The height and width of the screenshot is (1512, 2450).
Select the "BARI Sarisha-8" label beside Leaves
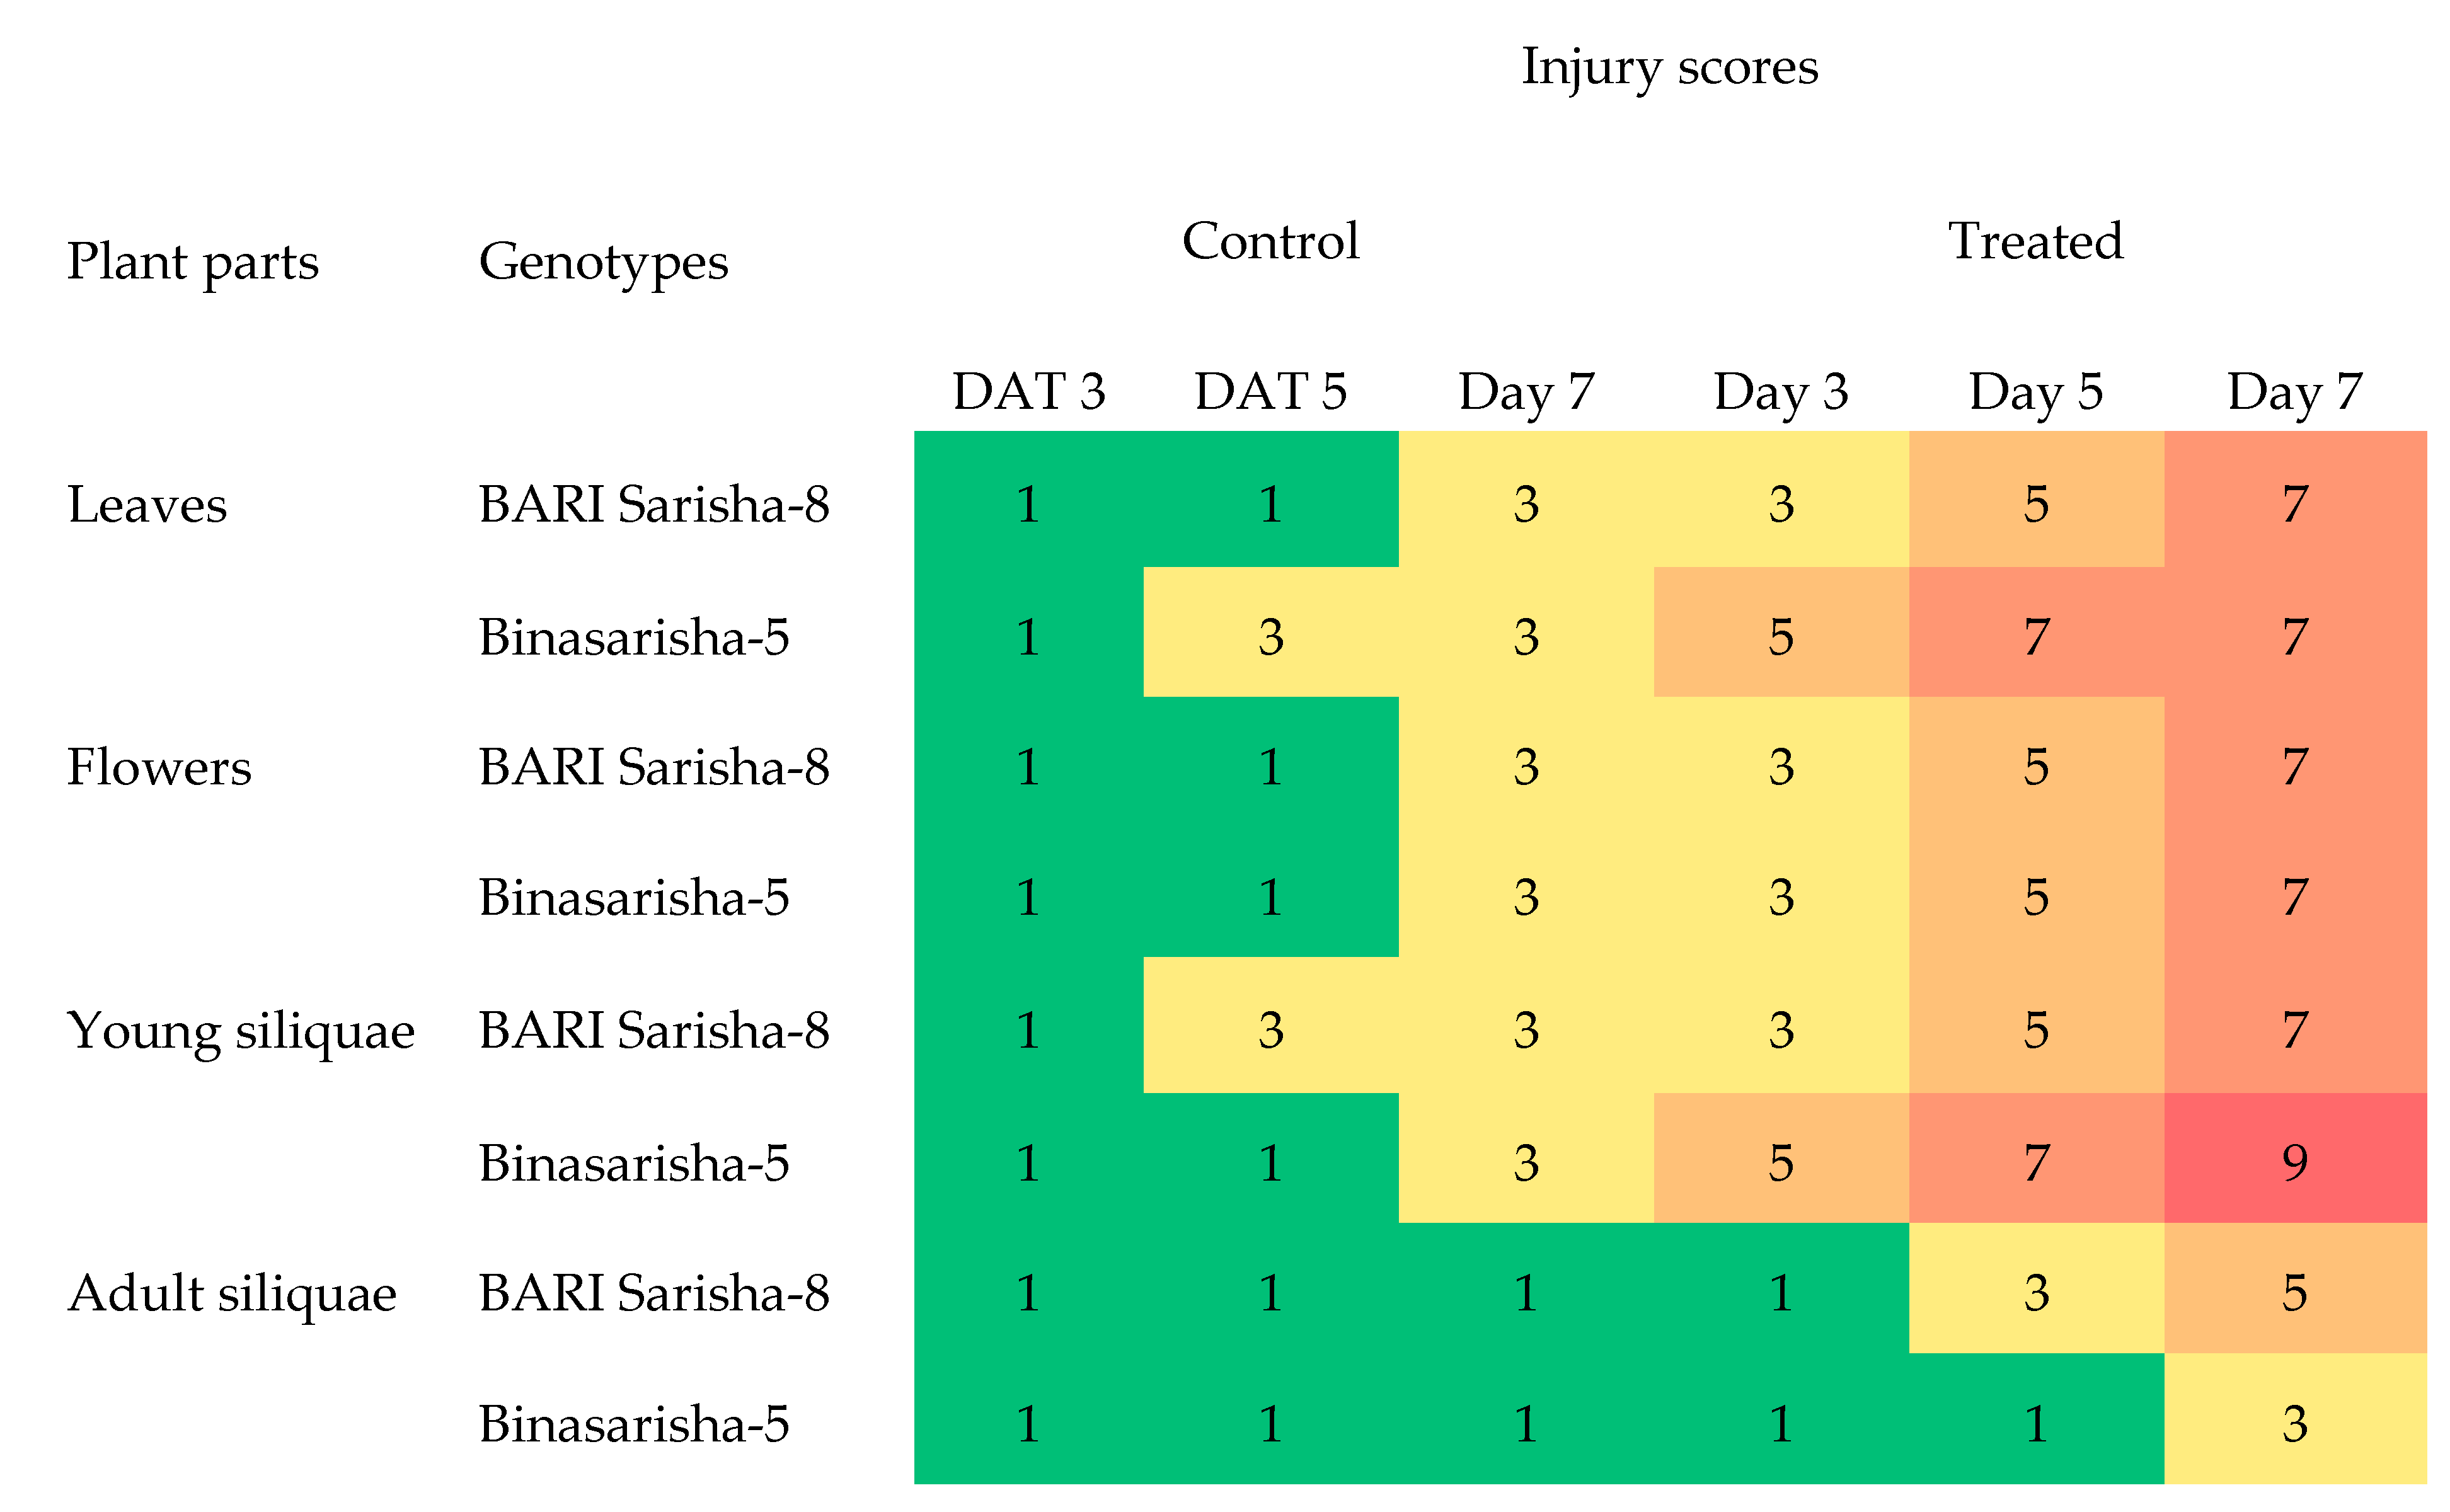pos(654,505)
